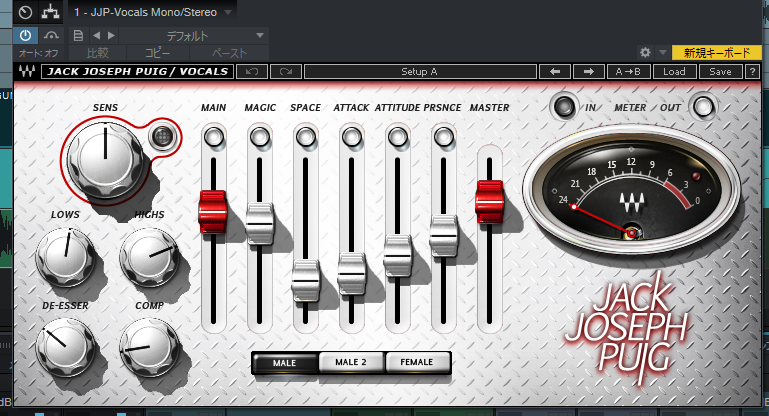Click the Waves logo icon
Viewport: 769px width, 416px height.
[26, 72]
